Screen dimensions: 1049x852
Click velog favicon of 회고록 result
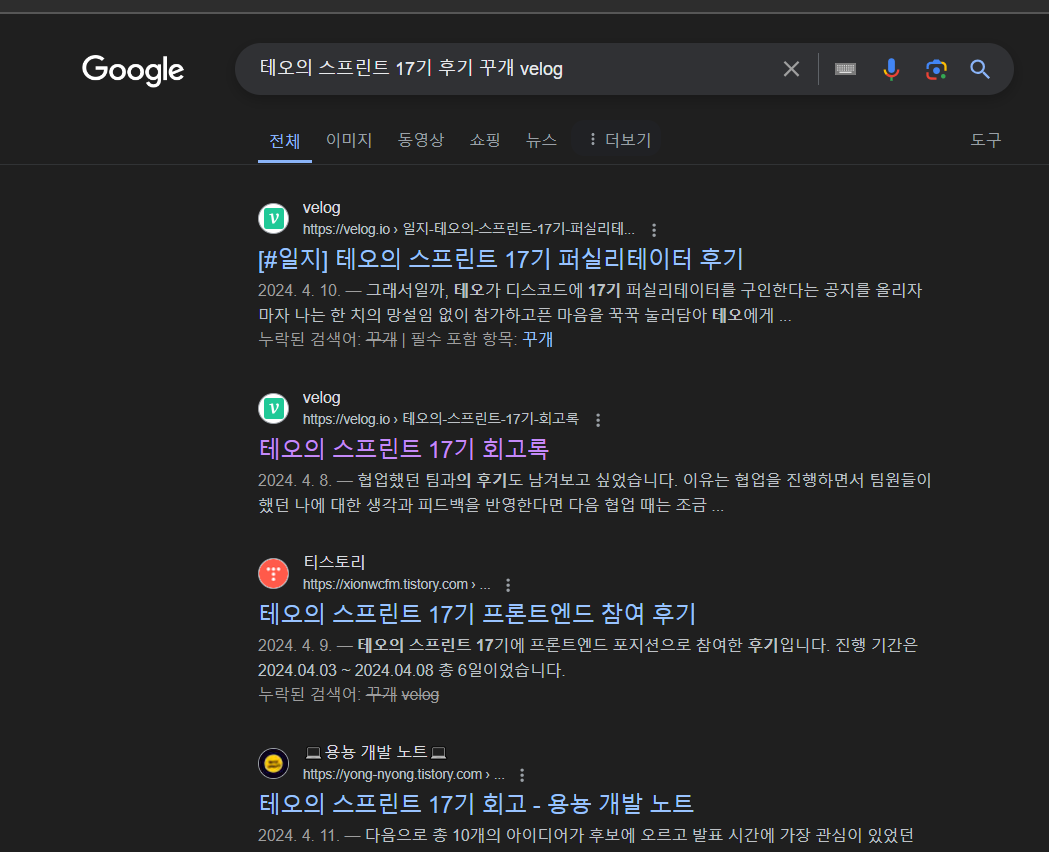pos(274,408)
